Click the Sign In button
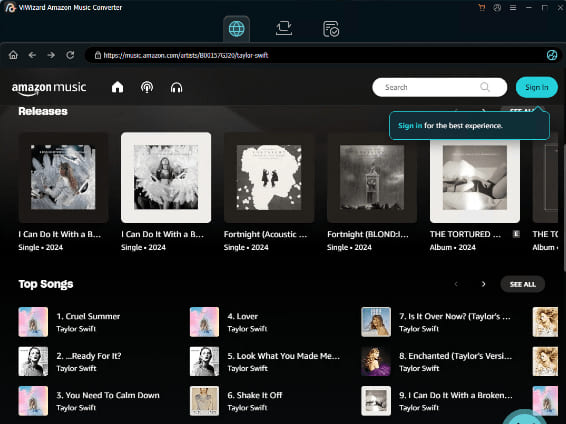Image resolution: width=566 pixels, height=424 pixels. click(536, 87)
